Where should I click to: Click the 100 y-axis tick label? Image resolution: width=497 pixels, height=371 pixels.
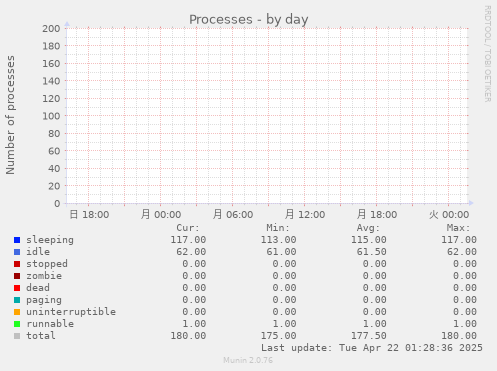[51, 116]
